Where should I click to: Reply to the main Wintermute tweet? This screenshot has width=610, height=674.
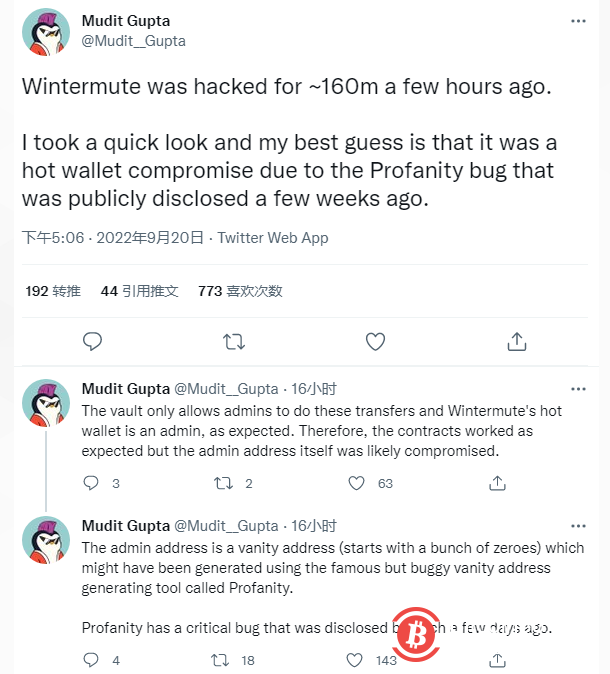pyautogui.click(x=92, y=341)
